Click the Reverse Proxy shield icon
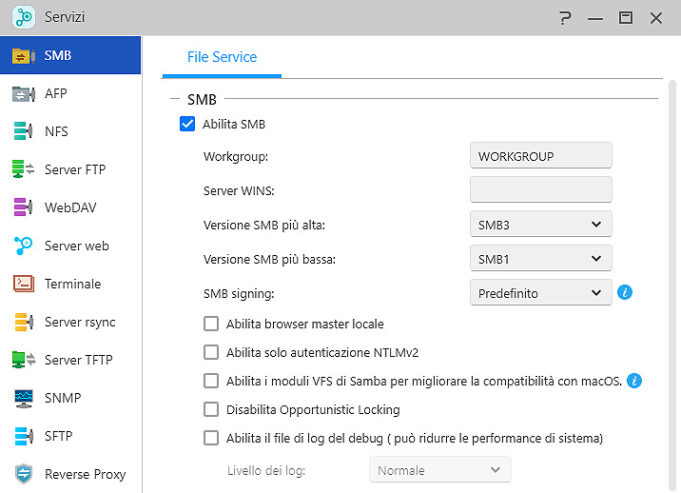Image resolution: width=681 pixels, height=493 pixels. click(x=24, y=474)
